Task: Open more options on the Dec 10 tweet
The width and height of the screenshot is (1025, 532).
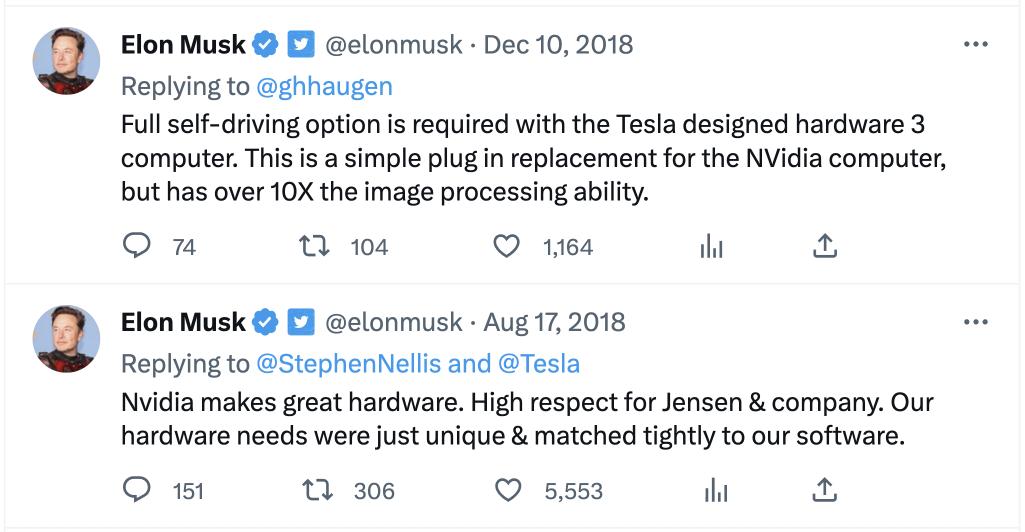Action: [x=975, y=45]
